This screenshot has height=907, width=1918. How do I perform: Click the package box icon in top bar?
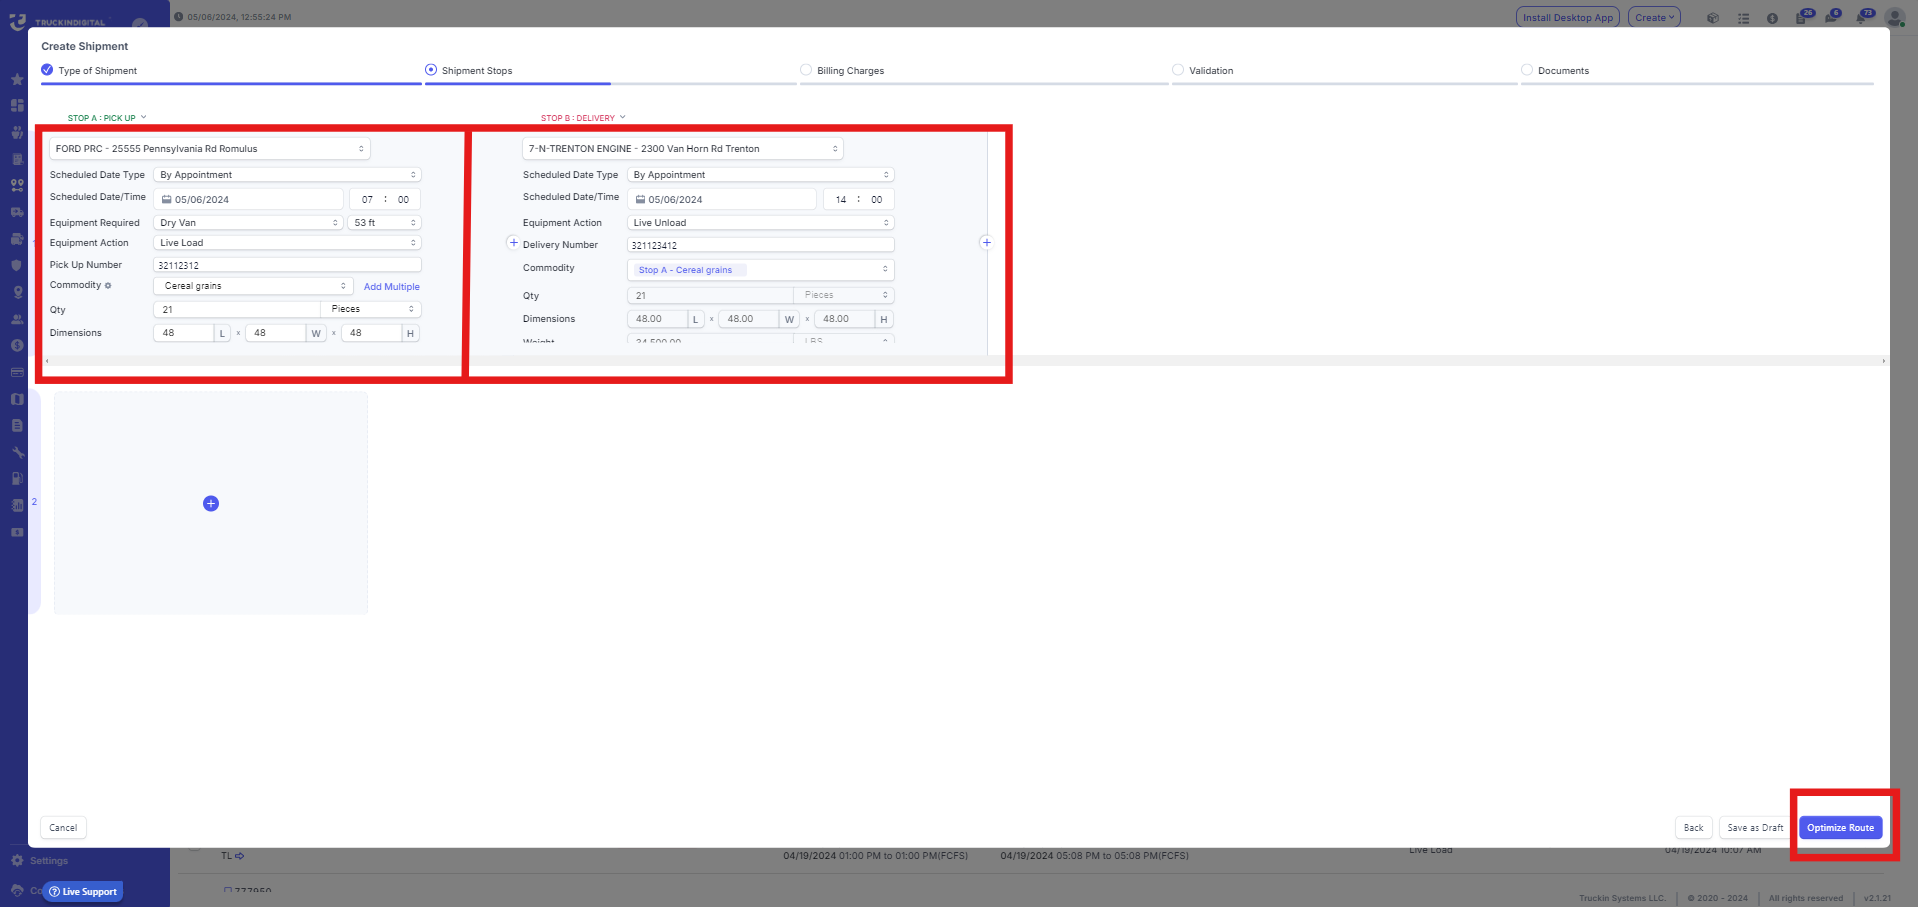point(1713,18)
